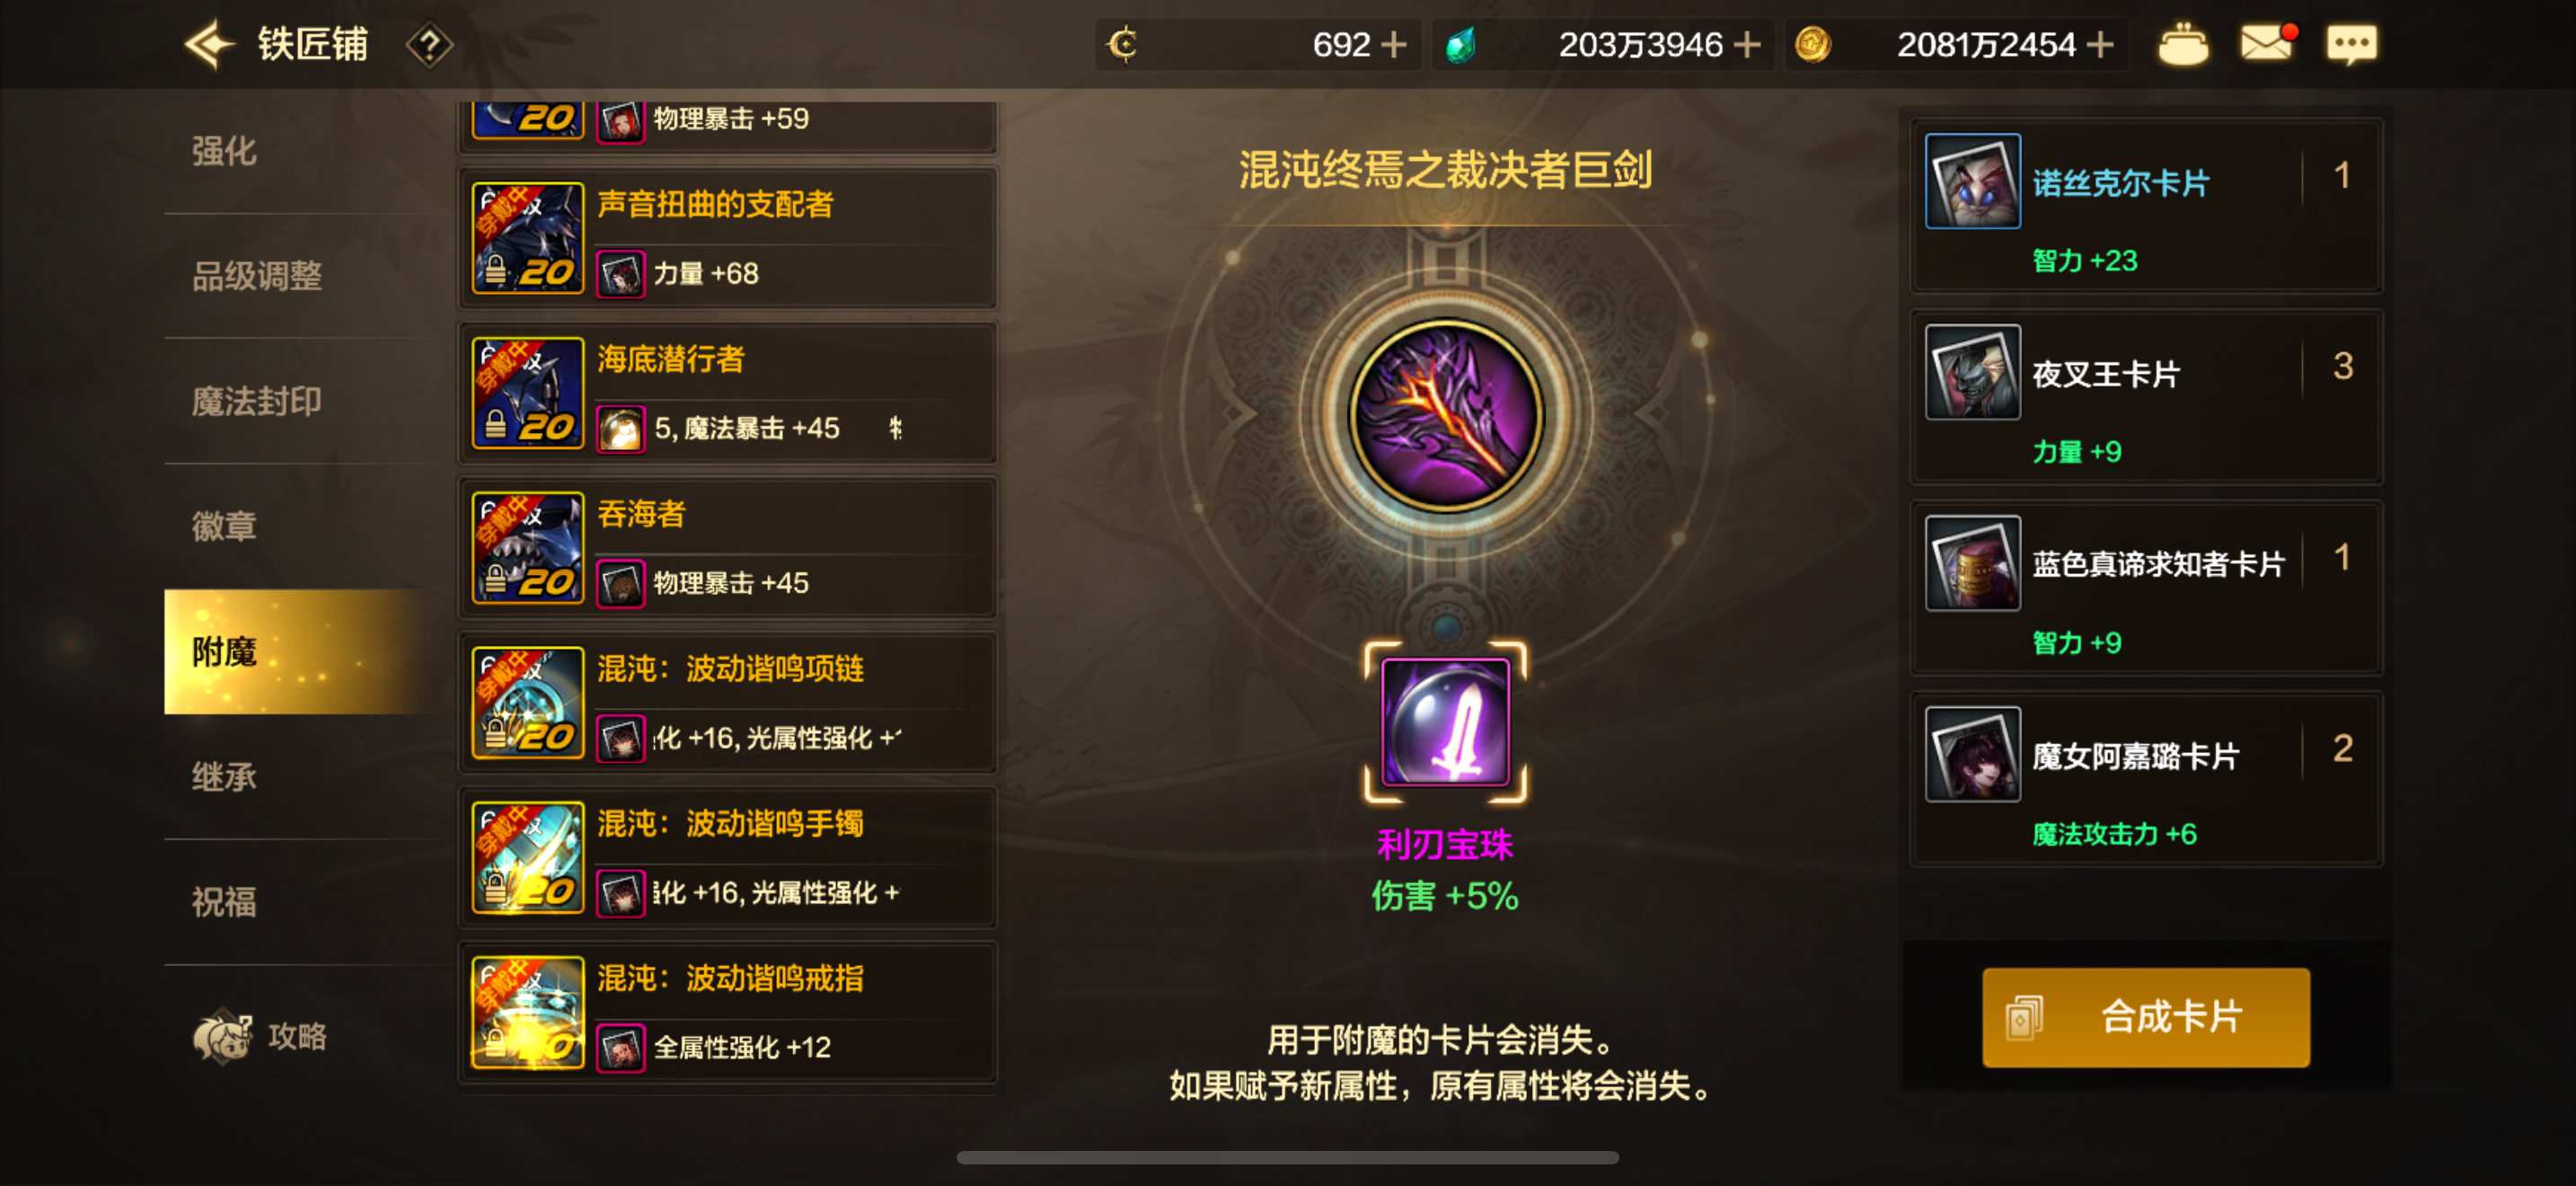Add more 692 currency with plus
This screenshot has width=2576, height=1186.
(x=1393, y=45)
